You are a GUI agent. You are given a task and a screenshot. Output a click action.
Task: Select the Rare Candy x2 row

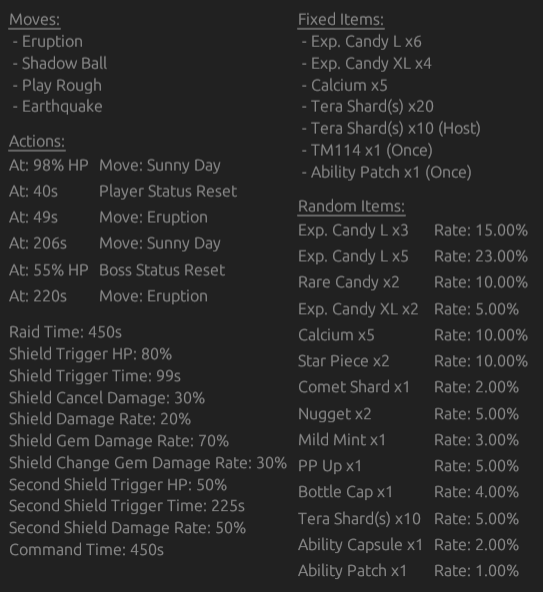tap(413, 282)
